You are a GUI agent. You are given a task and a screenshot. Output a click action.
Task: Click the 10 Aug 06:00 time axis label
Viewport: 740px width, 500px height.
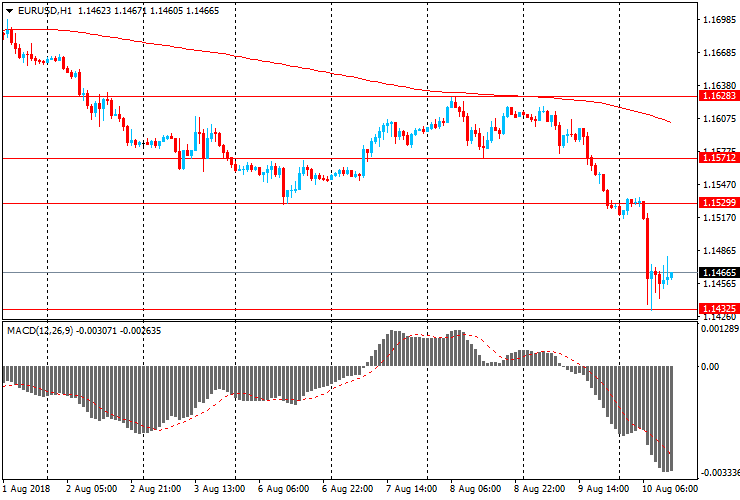pyautogui.click(x=670, y=489)
